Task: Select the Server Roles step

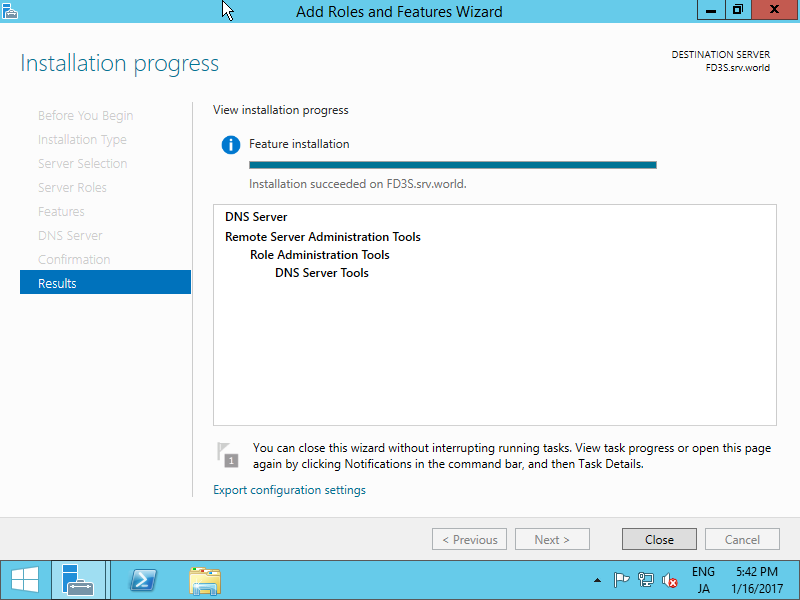Action: tap(72, 187)
